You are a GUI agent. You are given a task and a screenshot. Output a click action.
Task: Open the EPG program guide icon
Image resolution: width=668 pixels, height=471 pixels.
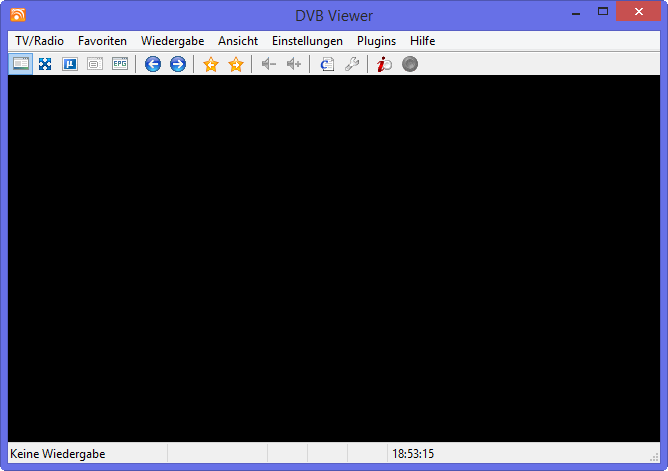point(120,64)
